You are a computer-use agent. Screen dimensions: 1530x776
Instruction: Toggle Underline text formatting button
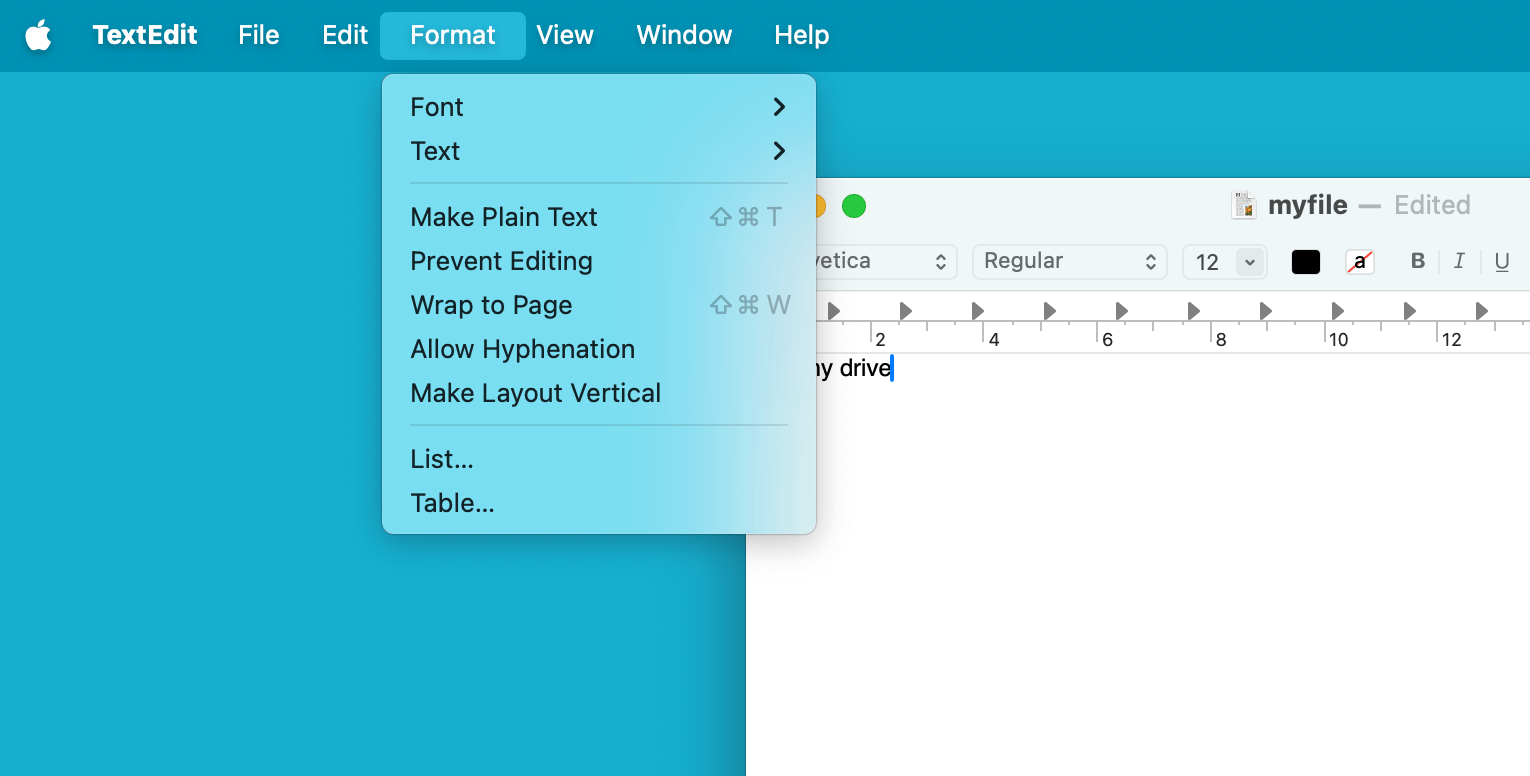1501,261
